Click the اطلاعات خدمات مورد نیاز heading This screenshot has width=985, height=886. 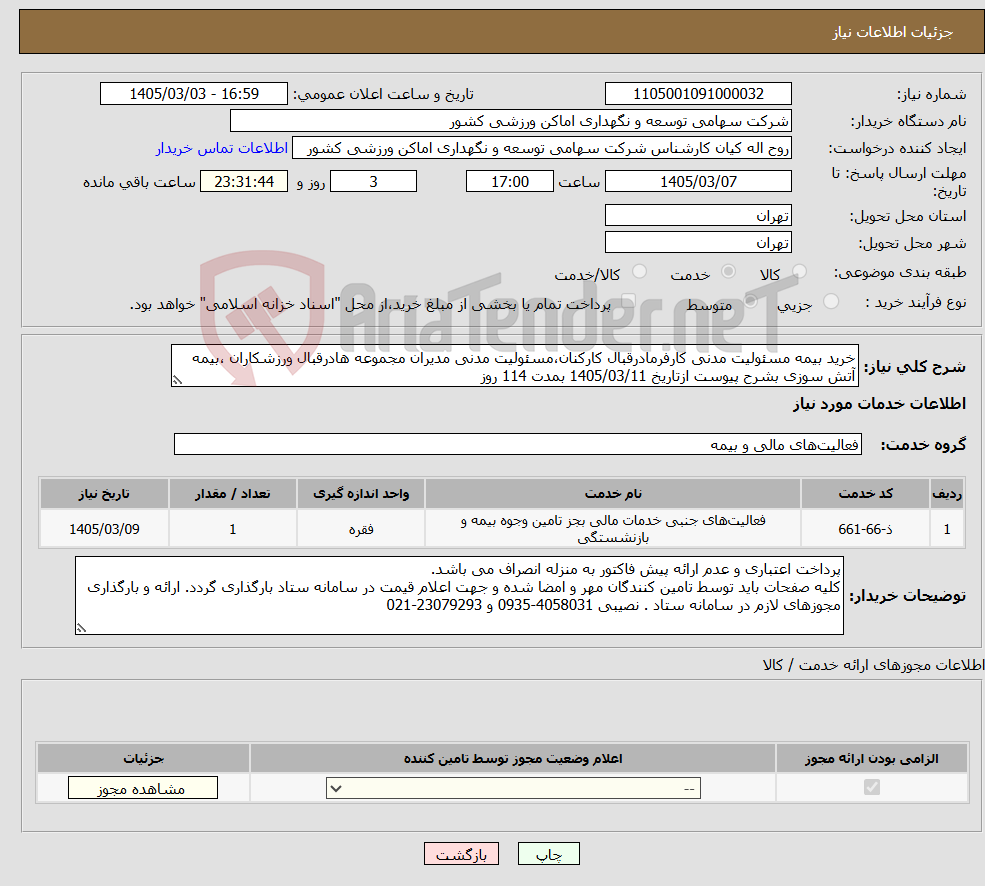(879, 403)
